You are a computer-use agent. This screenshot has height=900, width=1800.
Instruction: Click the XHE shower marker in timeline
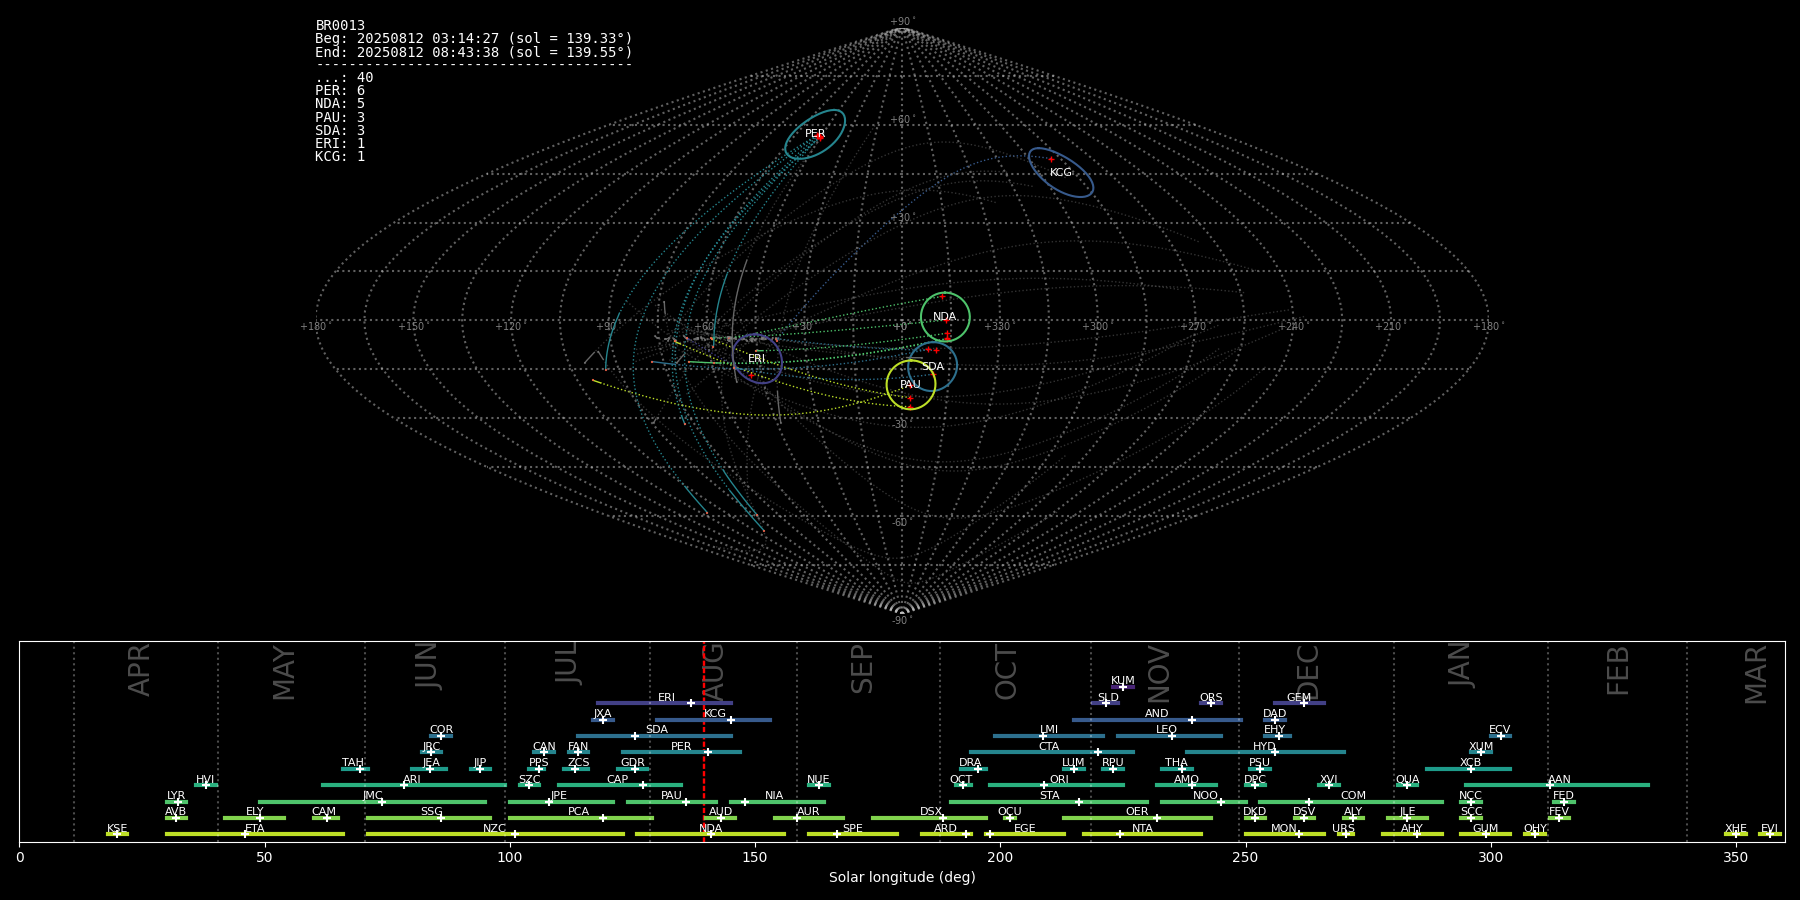(x=1736, y=834)
